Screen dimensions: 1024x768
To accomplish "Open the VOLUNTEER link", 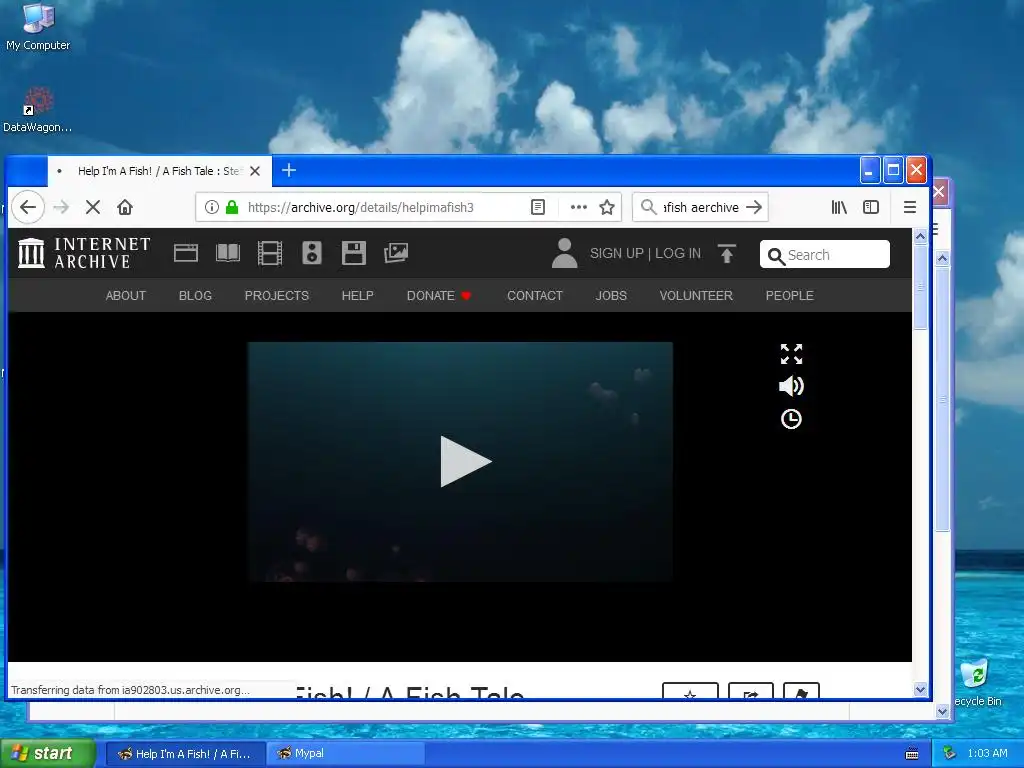I will click(x=696, y=296).
